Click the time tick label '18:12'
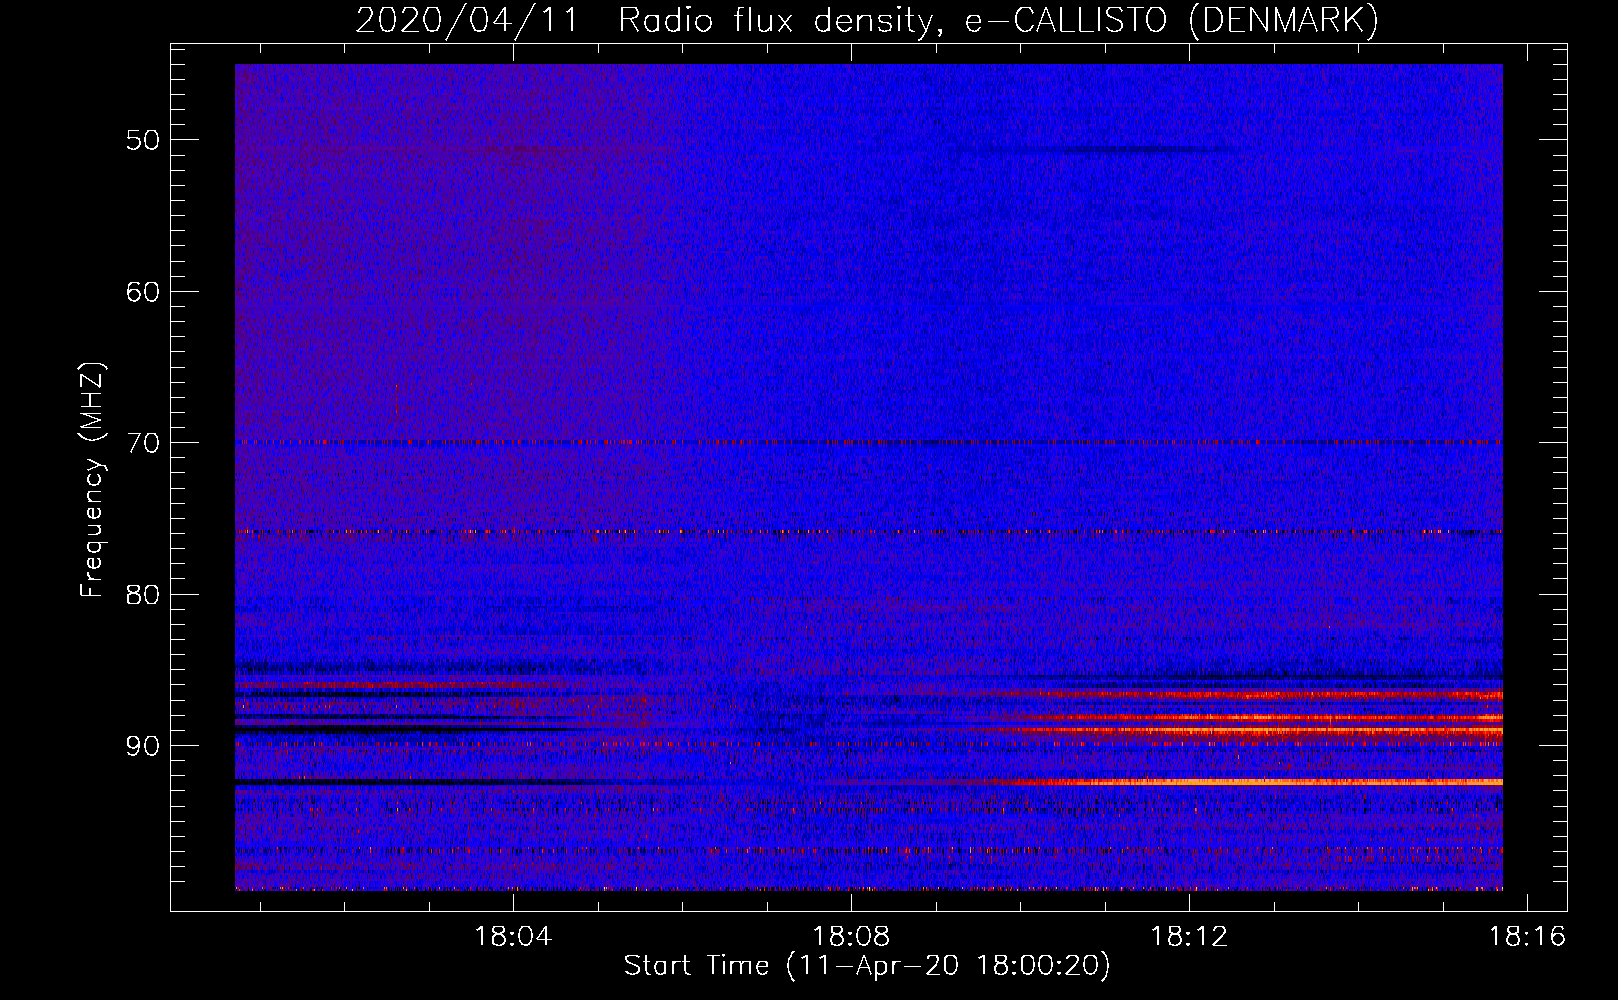1618x1000 pixels. [x=1189, y=937]
